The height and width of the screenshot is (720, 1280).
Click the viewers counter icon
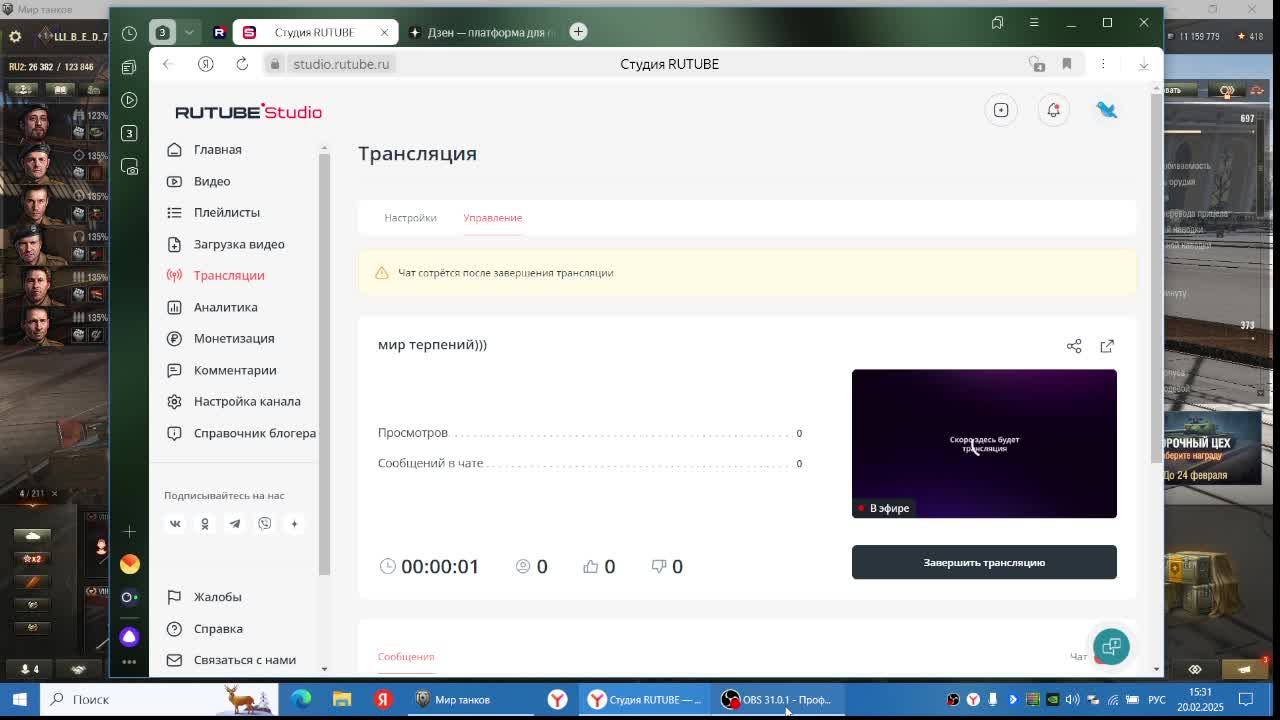(x=522, y=566)
